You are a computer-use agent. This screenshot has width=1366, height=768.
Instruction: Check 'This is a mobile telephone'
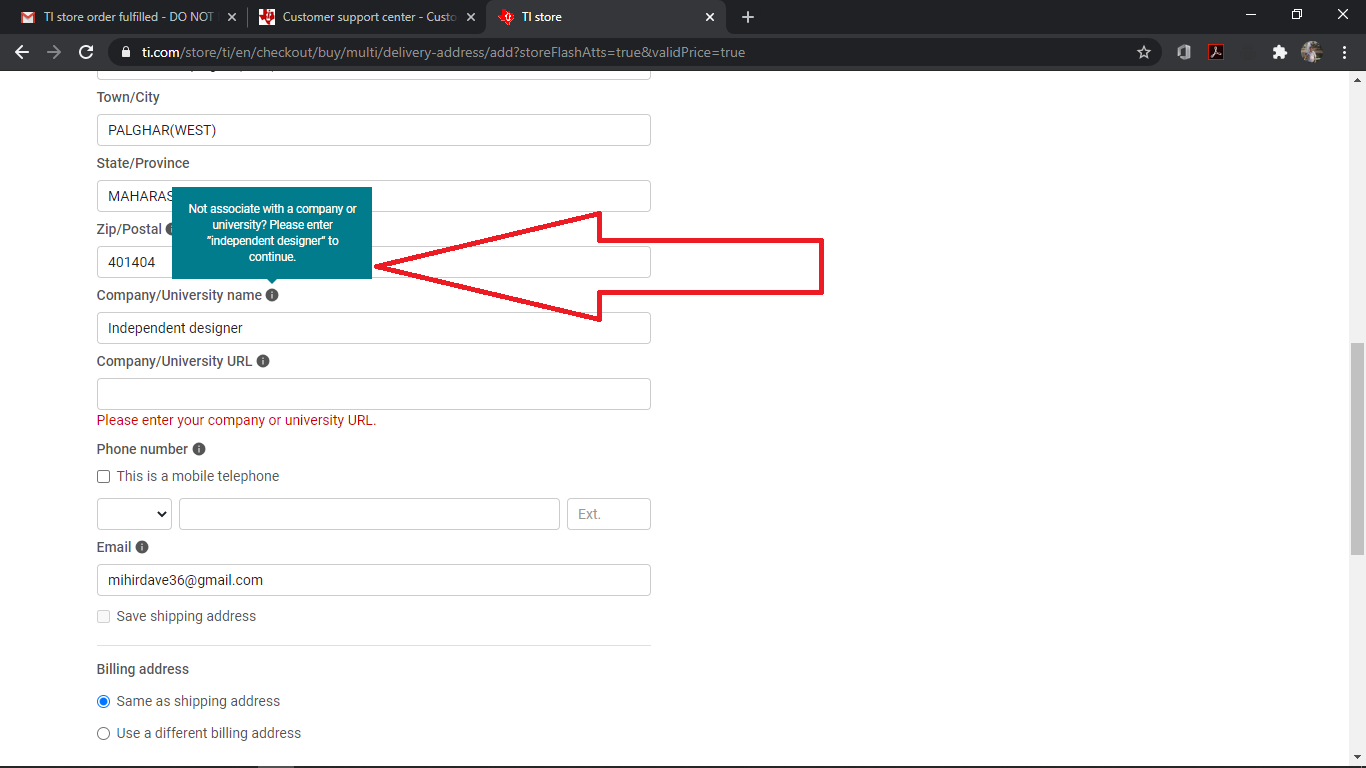click(x=103, y=477)
